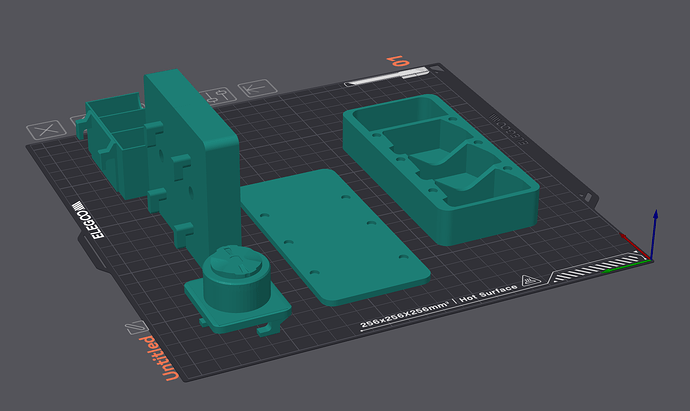Open plate settings sliders icon
The image size is (690, 411).
[x=212, y=97]
